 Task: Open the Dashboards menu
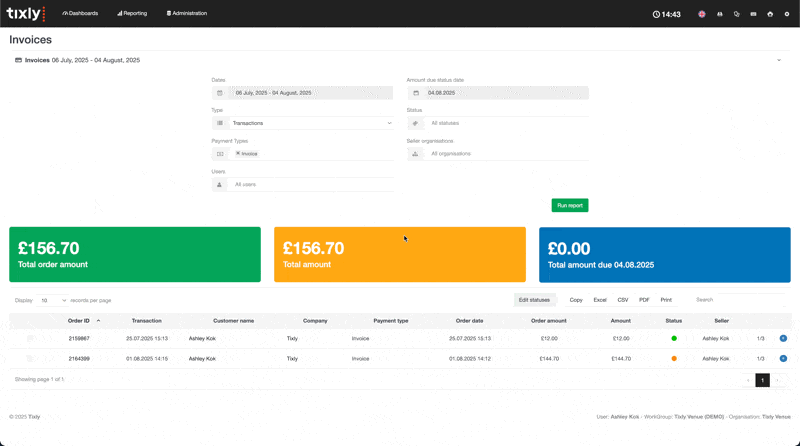pyautogui.click(x=80, y=13)
